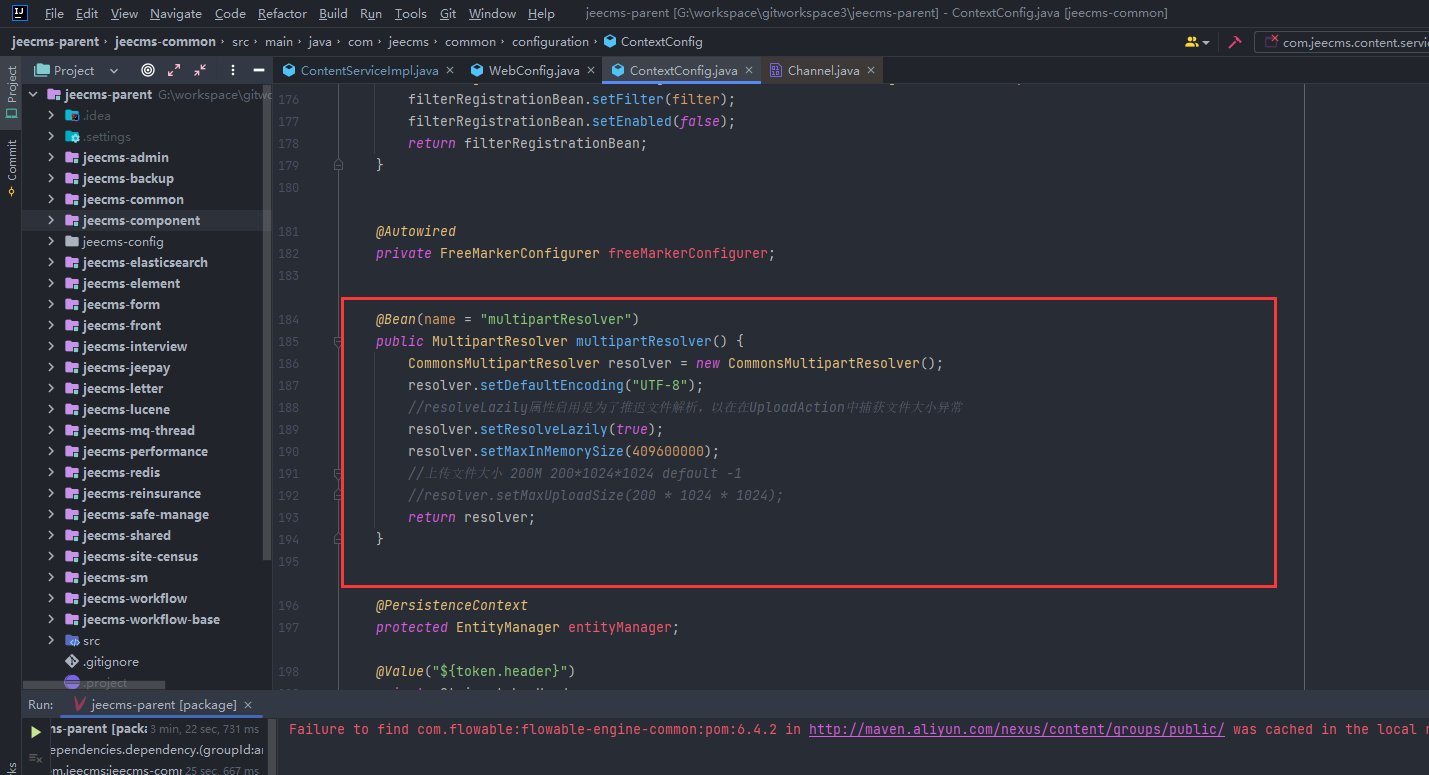Click the green Rerun play icon
1429x775 pixels.
[x=36, y=732]
